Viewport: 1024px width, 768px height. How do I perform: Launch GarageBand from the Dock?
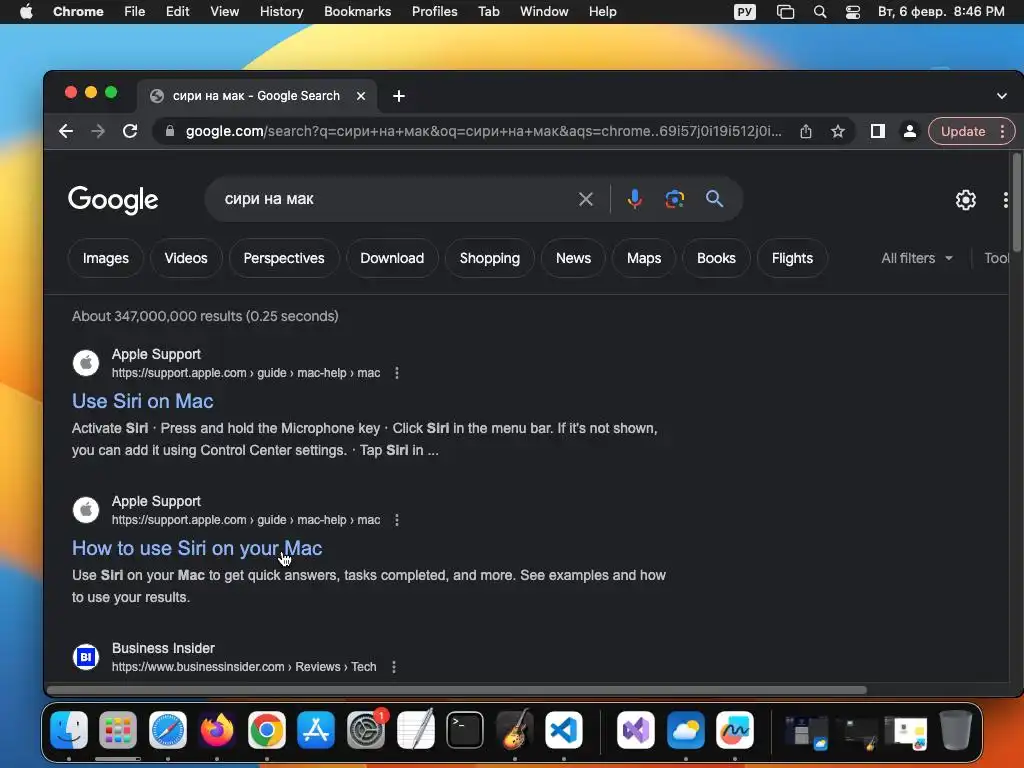pyautogui.click(x=515, y=730)
